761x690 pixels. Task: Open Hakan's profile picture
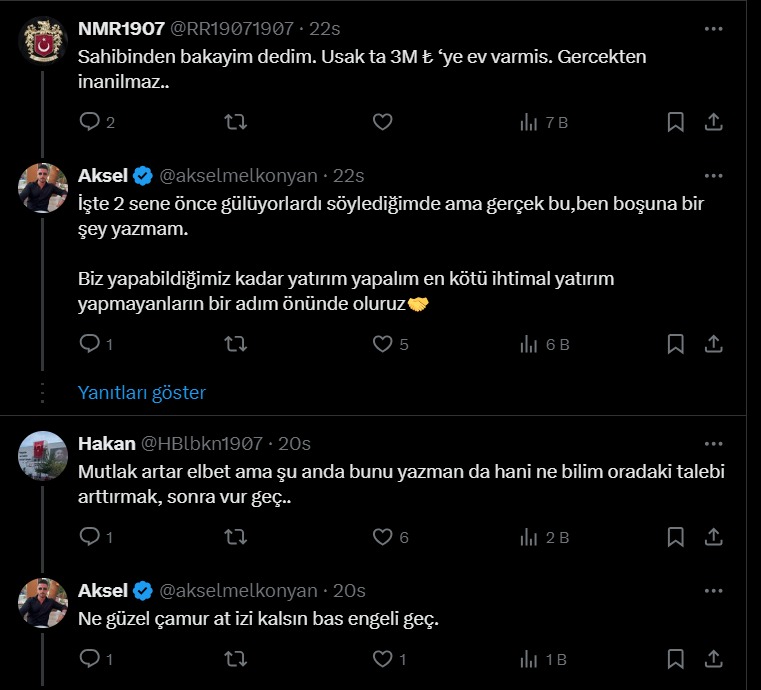[x=43, y=461]
